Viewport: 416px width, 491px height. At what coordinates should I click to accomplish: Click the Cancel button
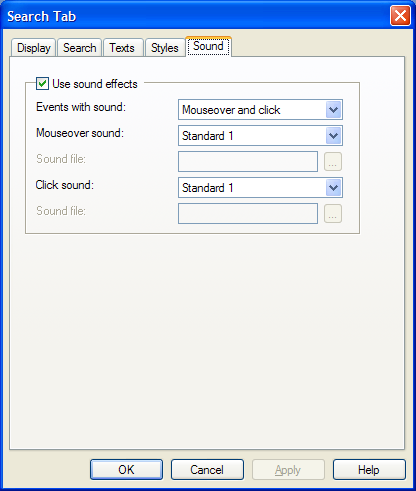(x=207, y=470)
